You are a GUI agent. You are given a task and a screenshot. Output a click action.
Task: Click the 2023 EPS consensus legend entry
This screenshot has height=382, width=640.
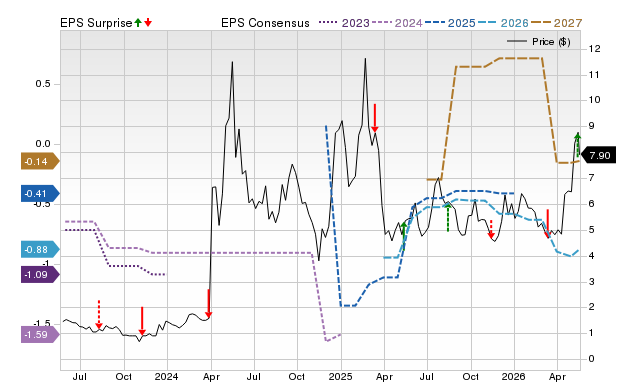tap(344, 23)
